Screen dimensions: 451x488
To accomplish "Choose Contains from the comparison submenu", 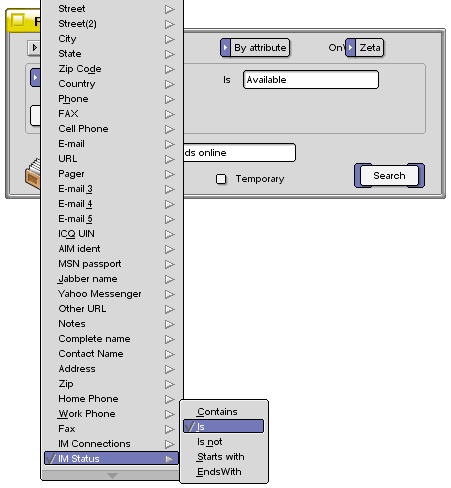I will coord(217,412).
